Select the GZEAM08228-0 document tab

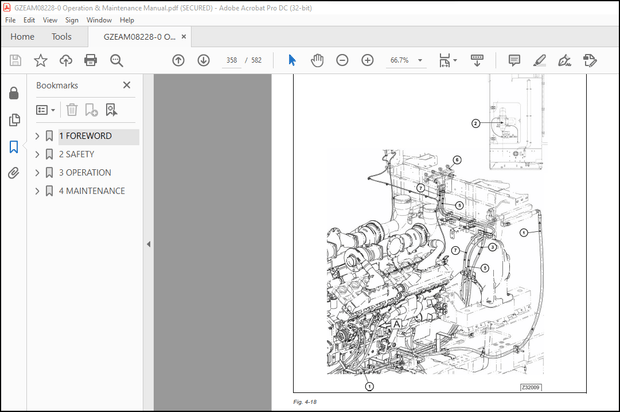click(x=139, y=37)
